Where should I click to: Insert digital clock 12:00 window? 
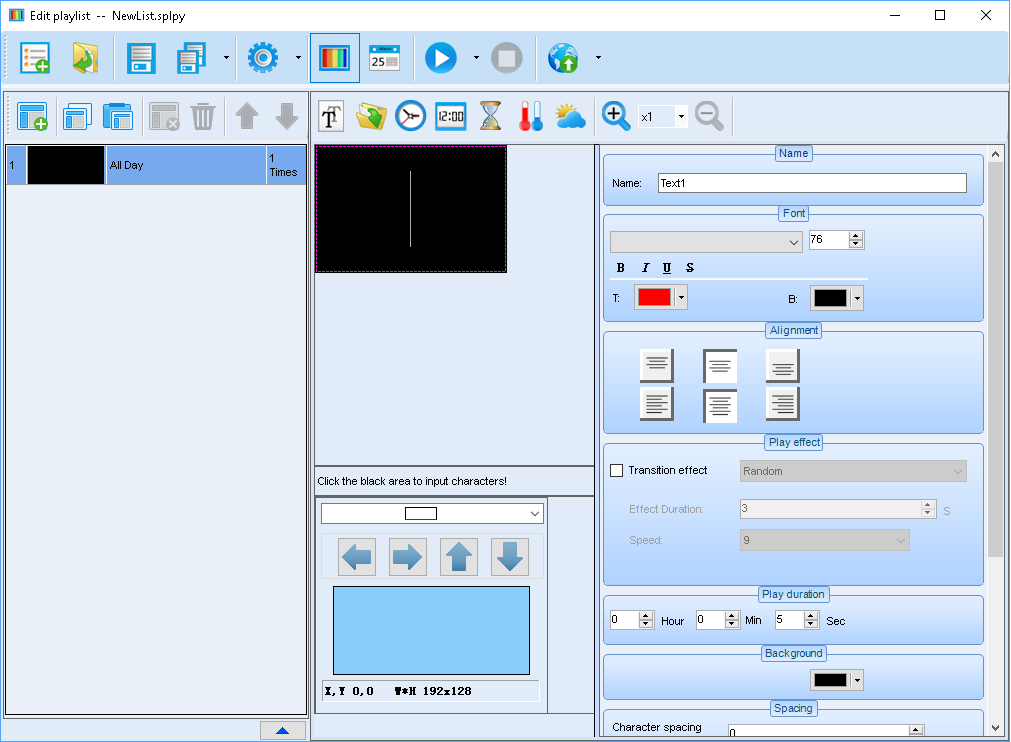[x=451, y=117]
